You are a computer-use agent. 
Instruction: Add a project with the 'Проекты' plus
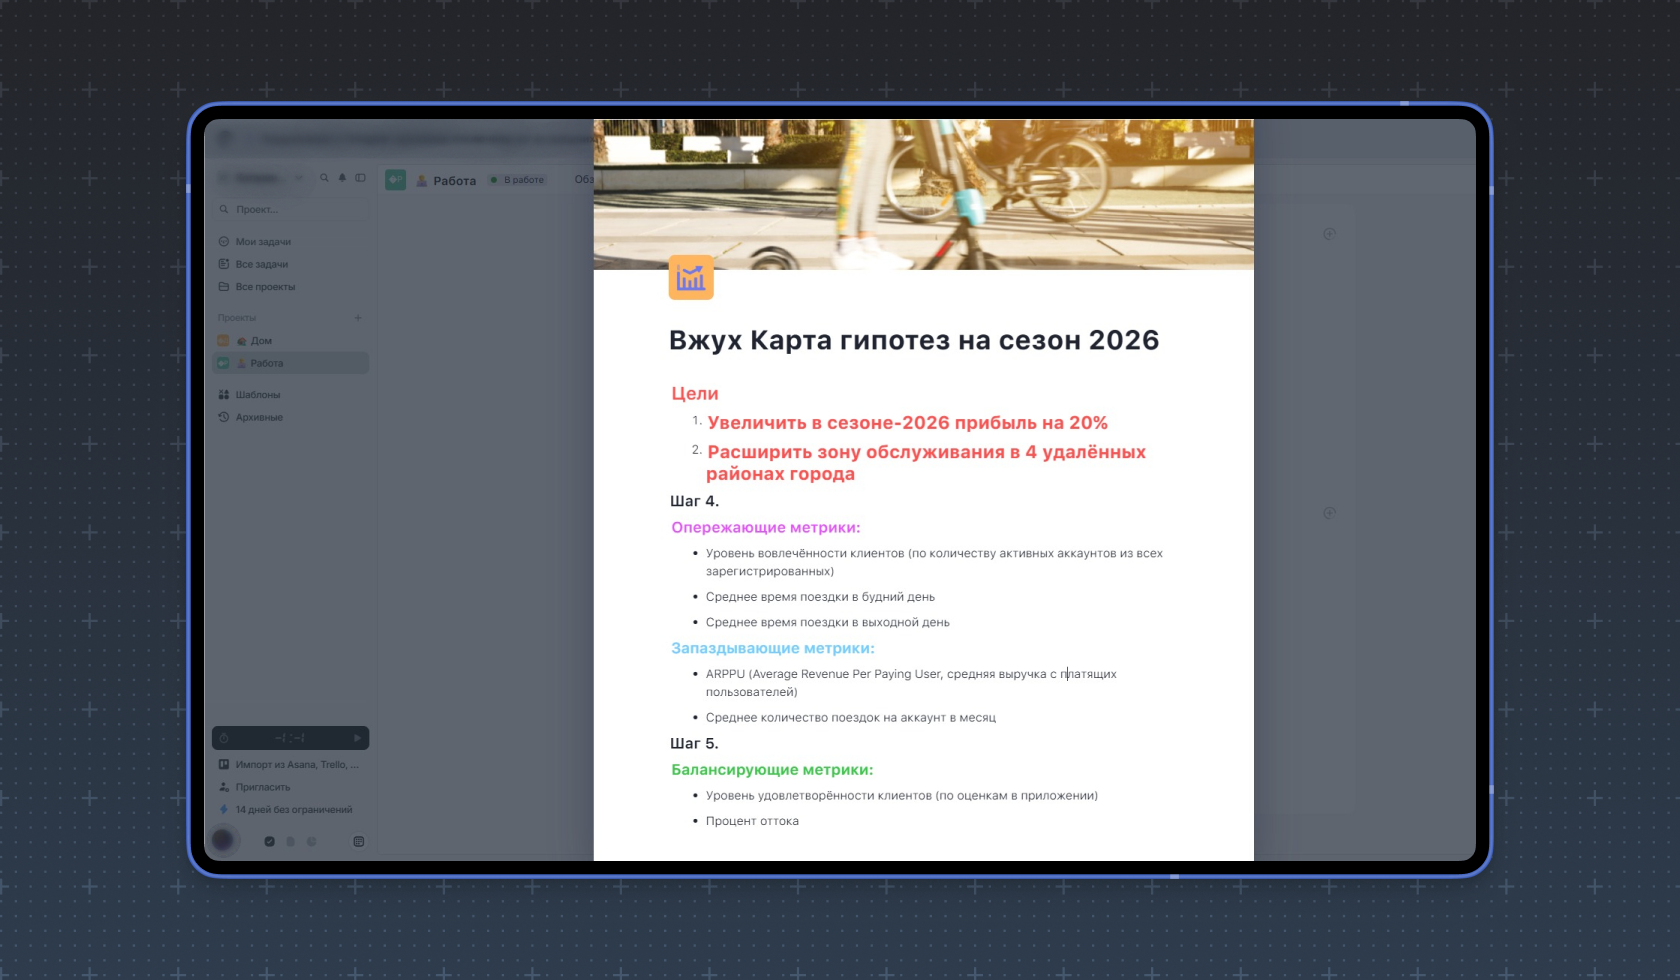coord(358,317)
